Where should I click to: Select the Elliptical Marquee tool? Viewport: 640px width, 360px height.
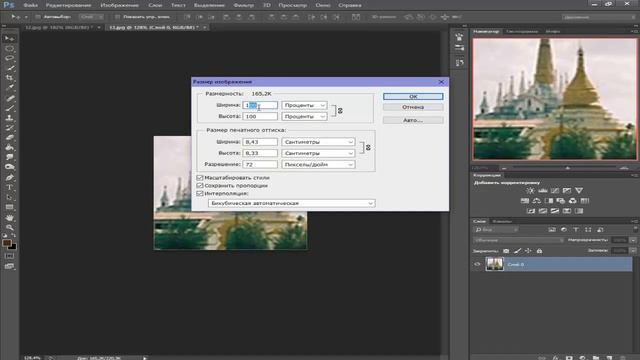point(9,49)
